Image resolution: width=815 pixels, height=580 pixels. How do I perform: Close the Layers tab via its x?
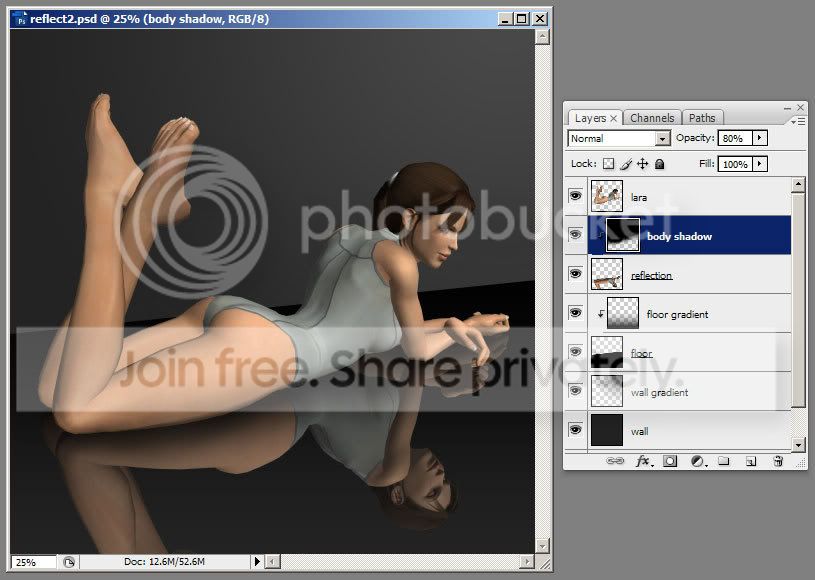613,118
